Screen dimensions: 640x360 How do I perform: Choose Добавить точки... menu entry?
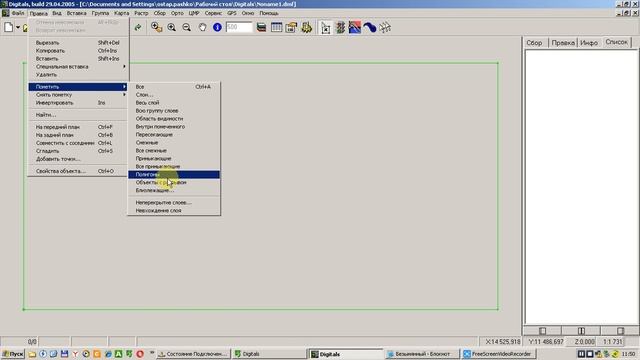pyautogui.click(x=78, y=159)
